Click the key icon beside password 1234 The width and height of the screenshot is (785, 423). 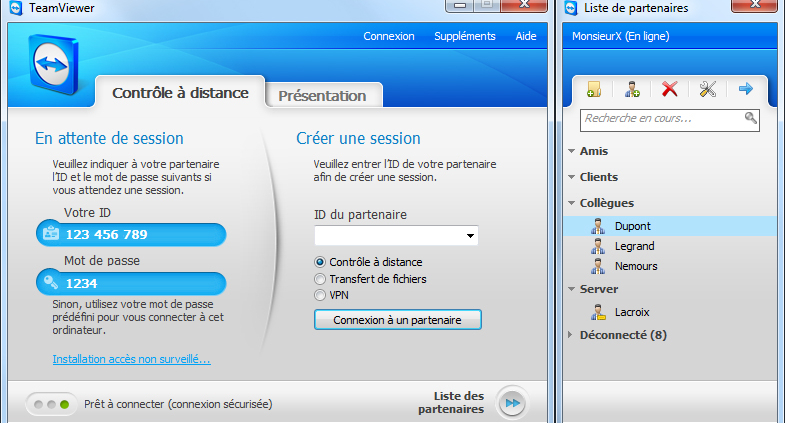[51, 282]
